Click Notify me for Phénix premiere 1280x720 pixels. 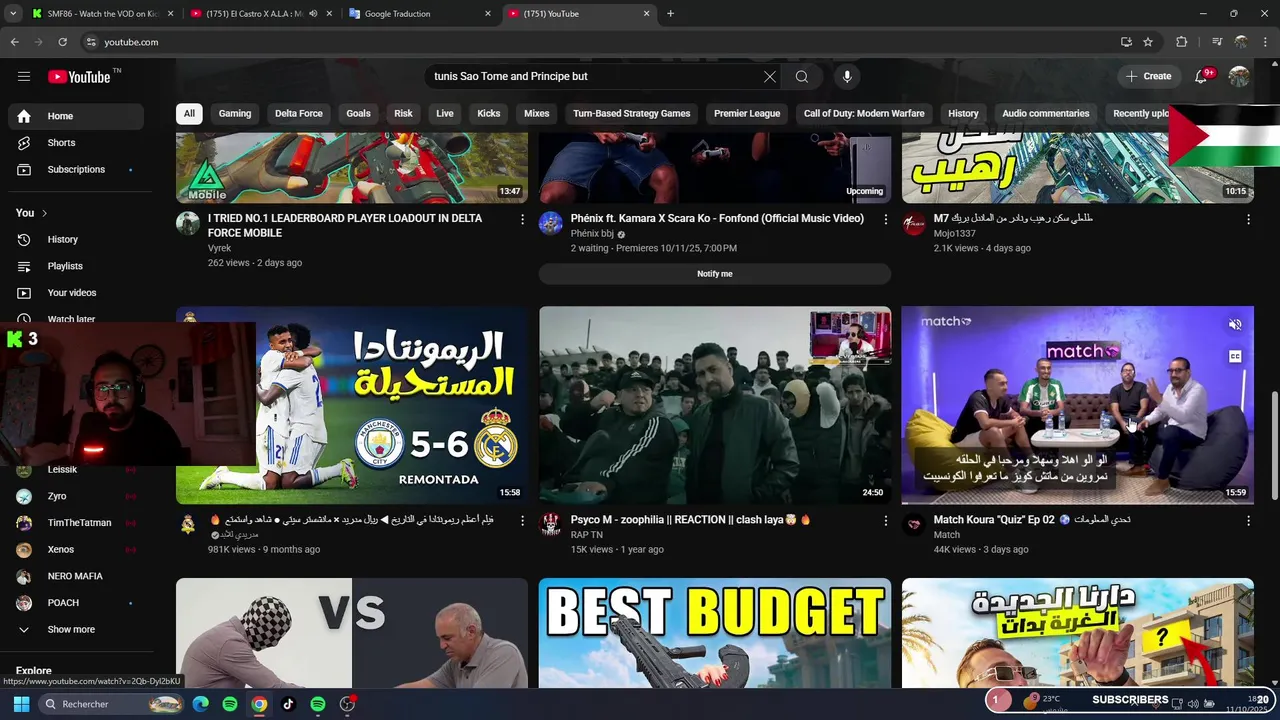(x=715, y=274)
